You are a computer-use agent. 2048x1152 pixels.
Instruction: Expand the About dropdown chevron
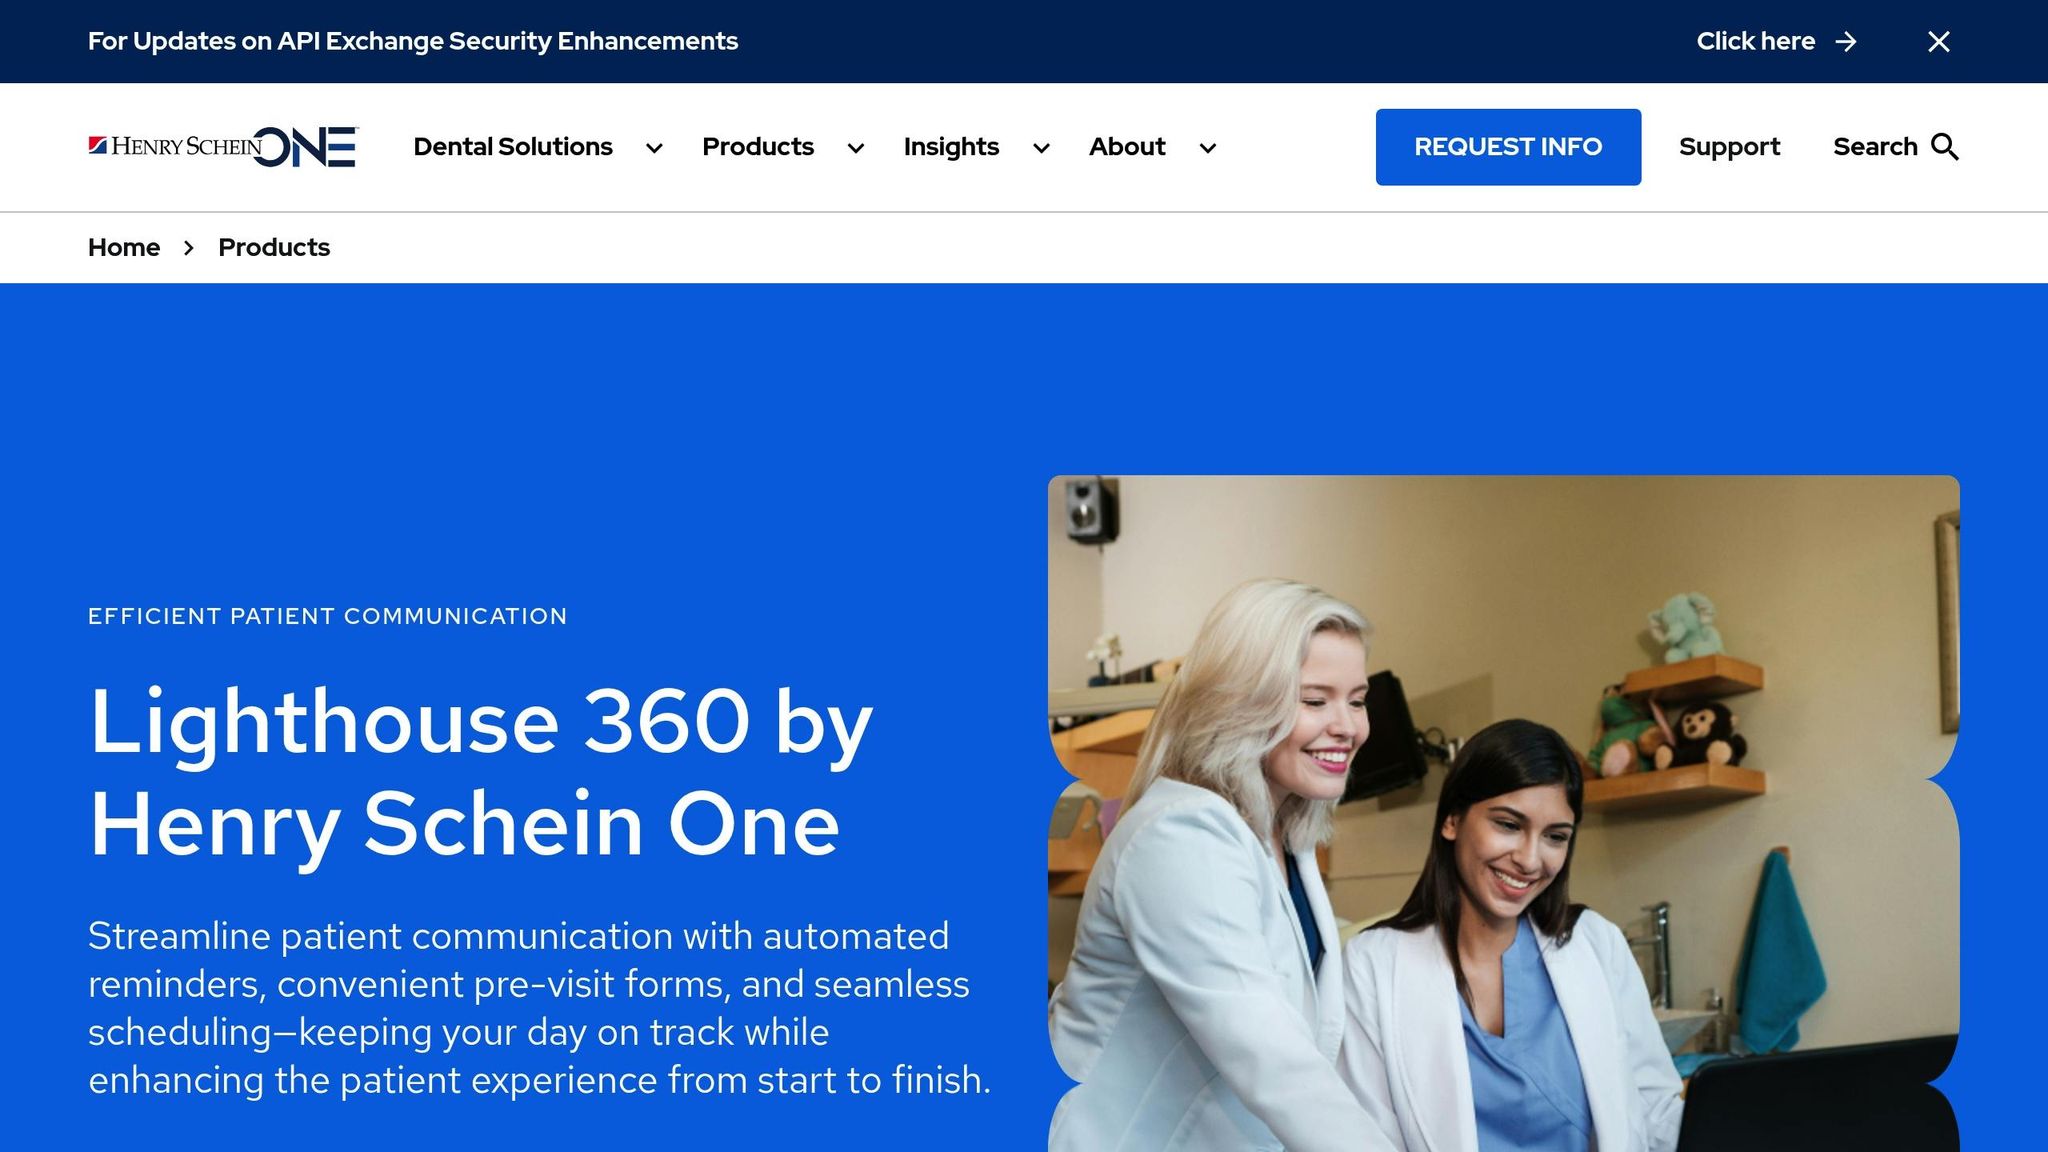[x=1208, y=148]
